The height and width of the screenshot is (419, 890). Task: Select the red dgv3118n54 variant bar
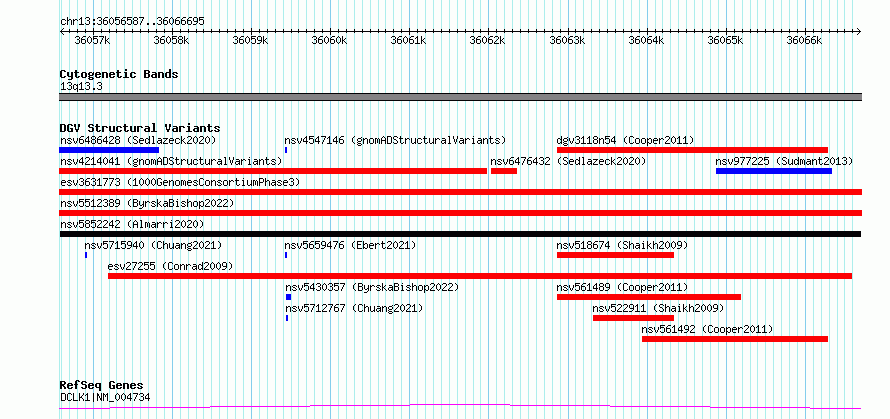point(692,150)
